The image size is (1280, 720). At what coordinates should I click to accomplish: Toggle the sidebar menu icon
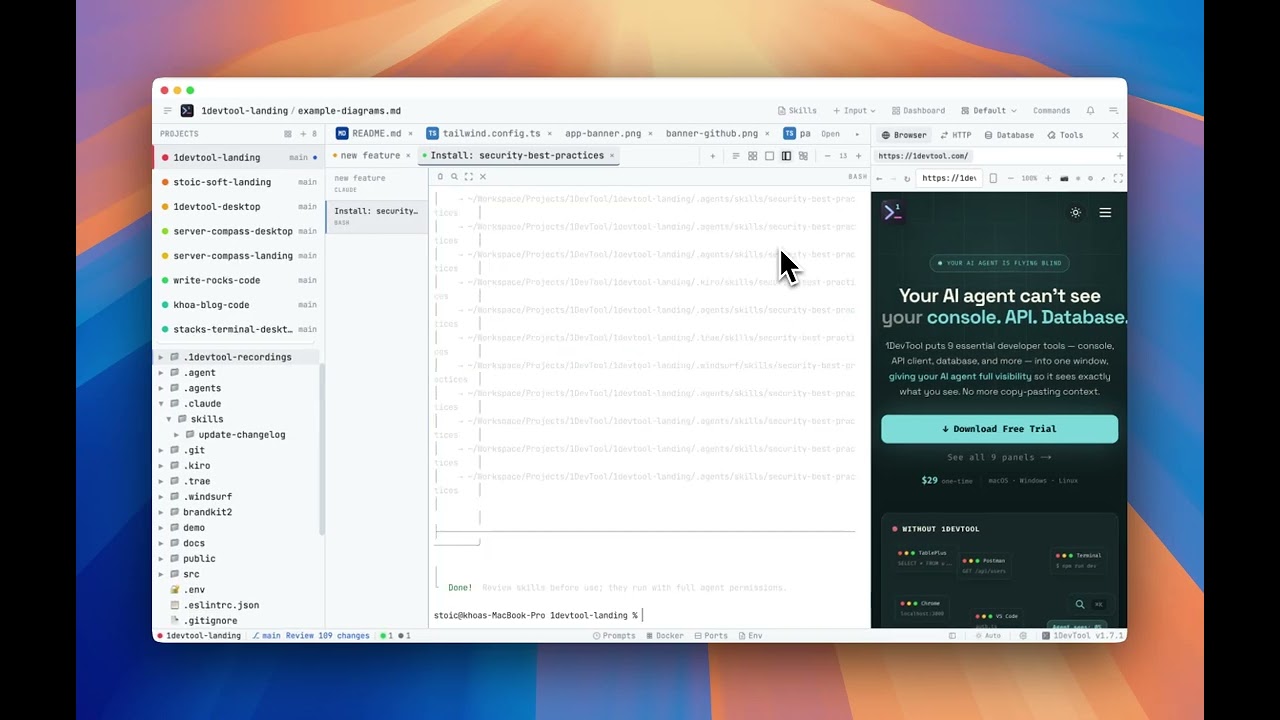click(x=168, y=111)
